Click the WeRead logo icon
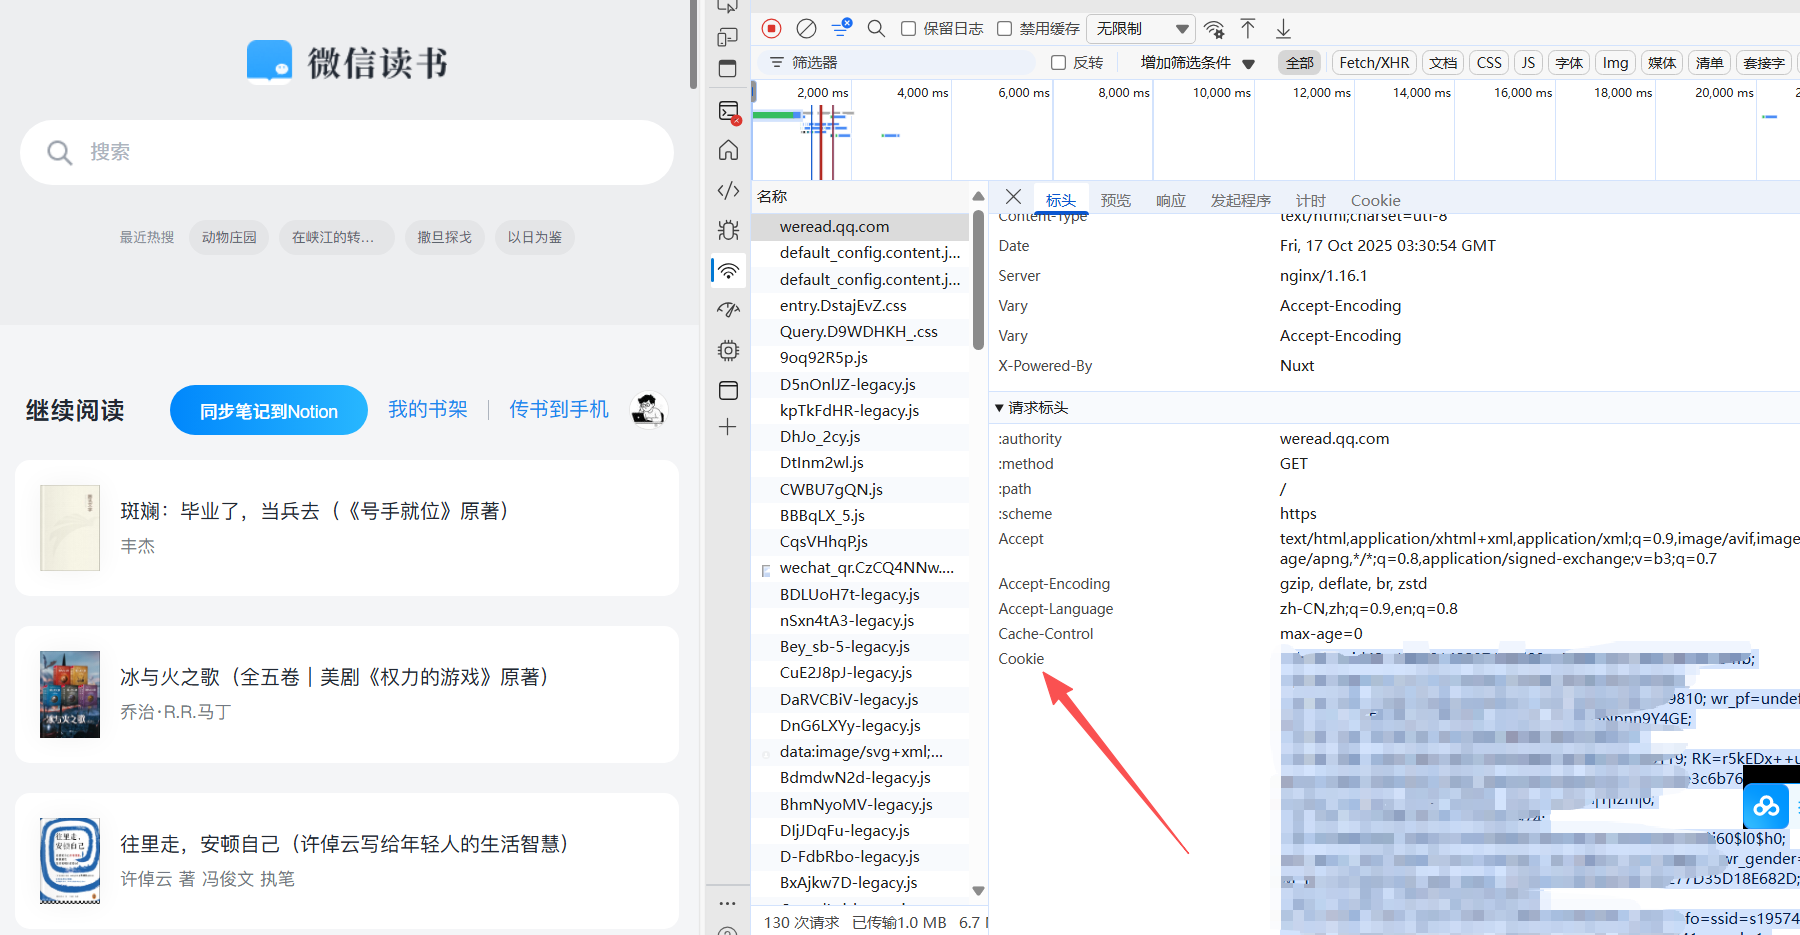The height and width of the screenshot is (935, 1800). pyautogui.click(x=270, y=62)
